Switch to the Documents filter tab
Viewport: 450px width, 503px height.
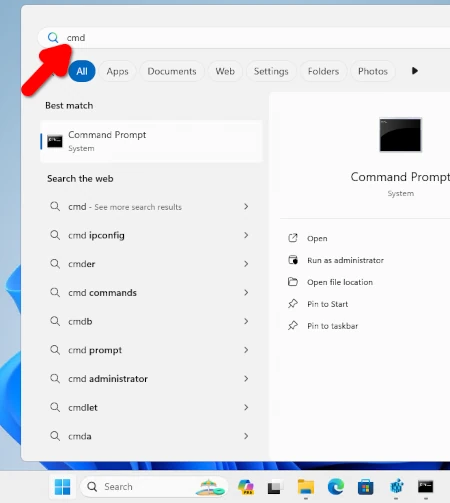(x=172, y=71)
